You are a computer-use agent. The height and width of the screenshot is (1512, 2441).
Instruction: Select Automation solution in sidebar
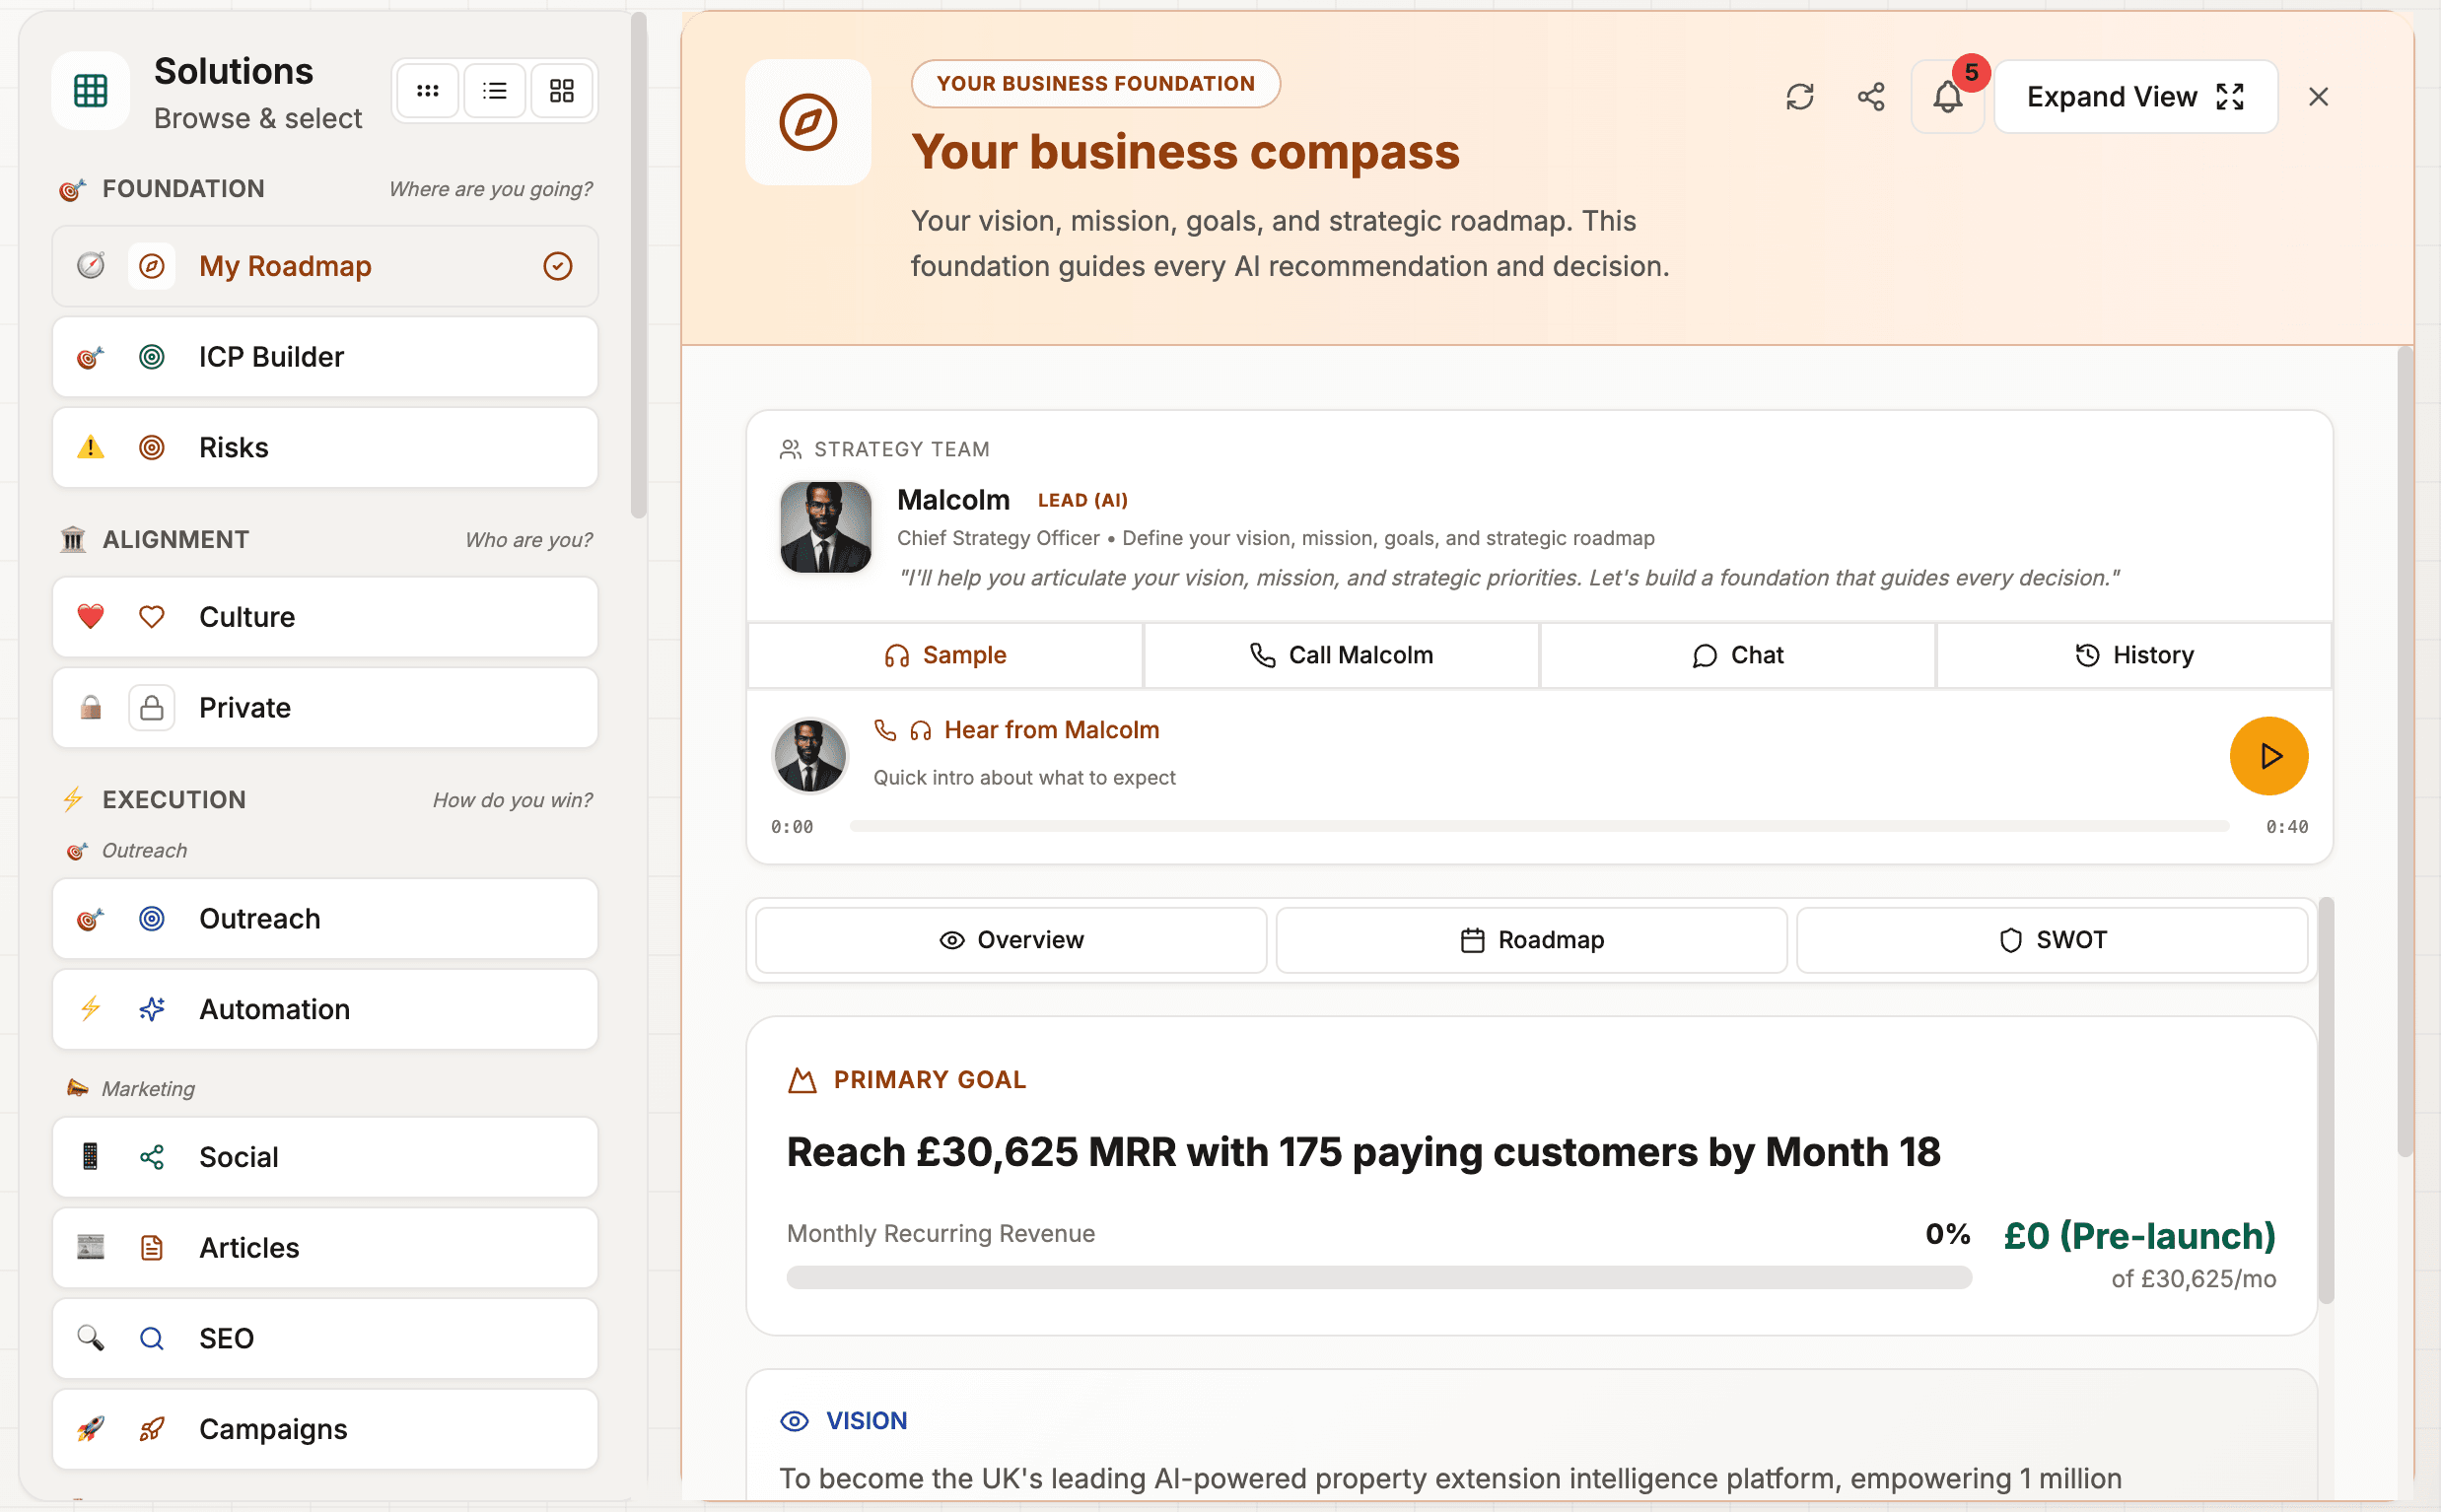tap(325, 1009)
